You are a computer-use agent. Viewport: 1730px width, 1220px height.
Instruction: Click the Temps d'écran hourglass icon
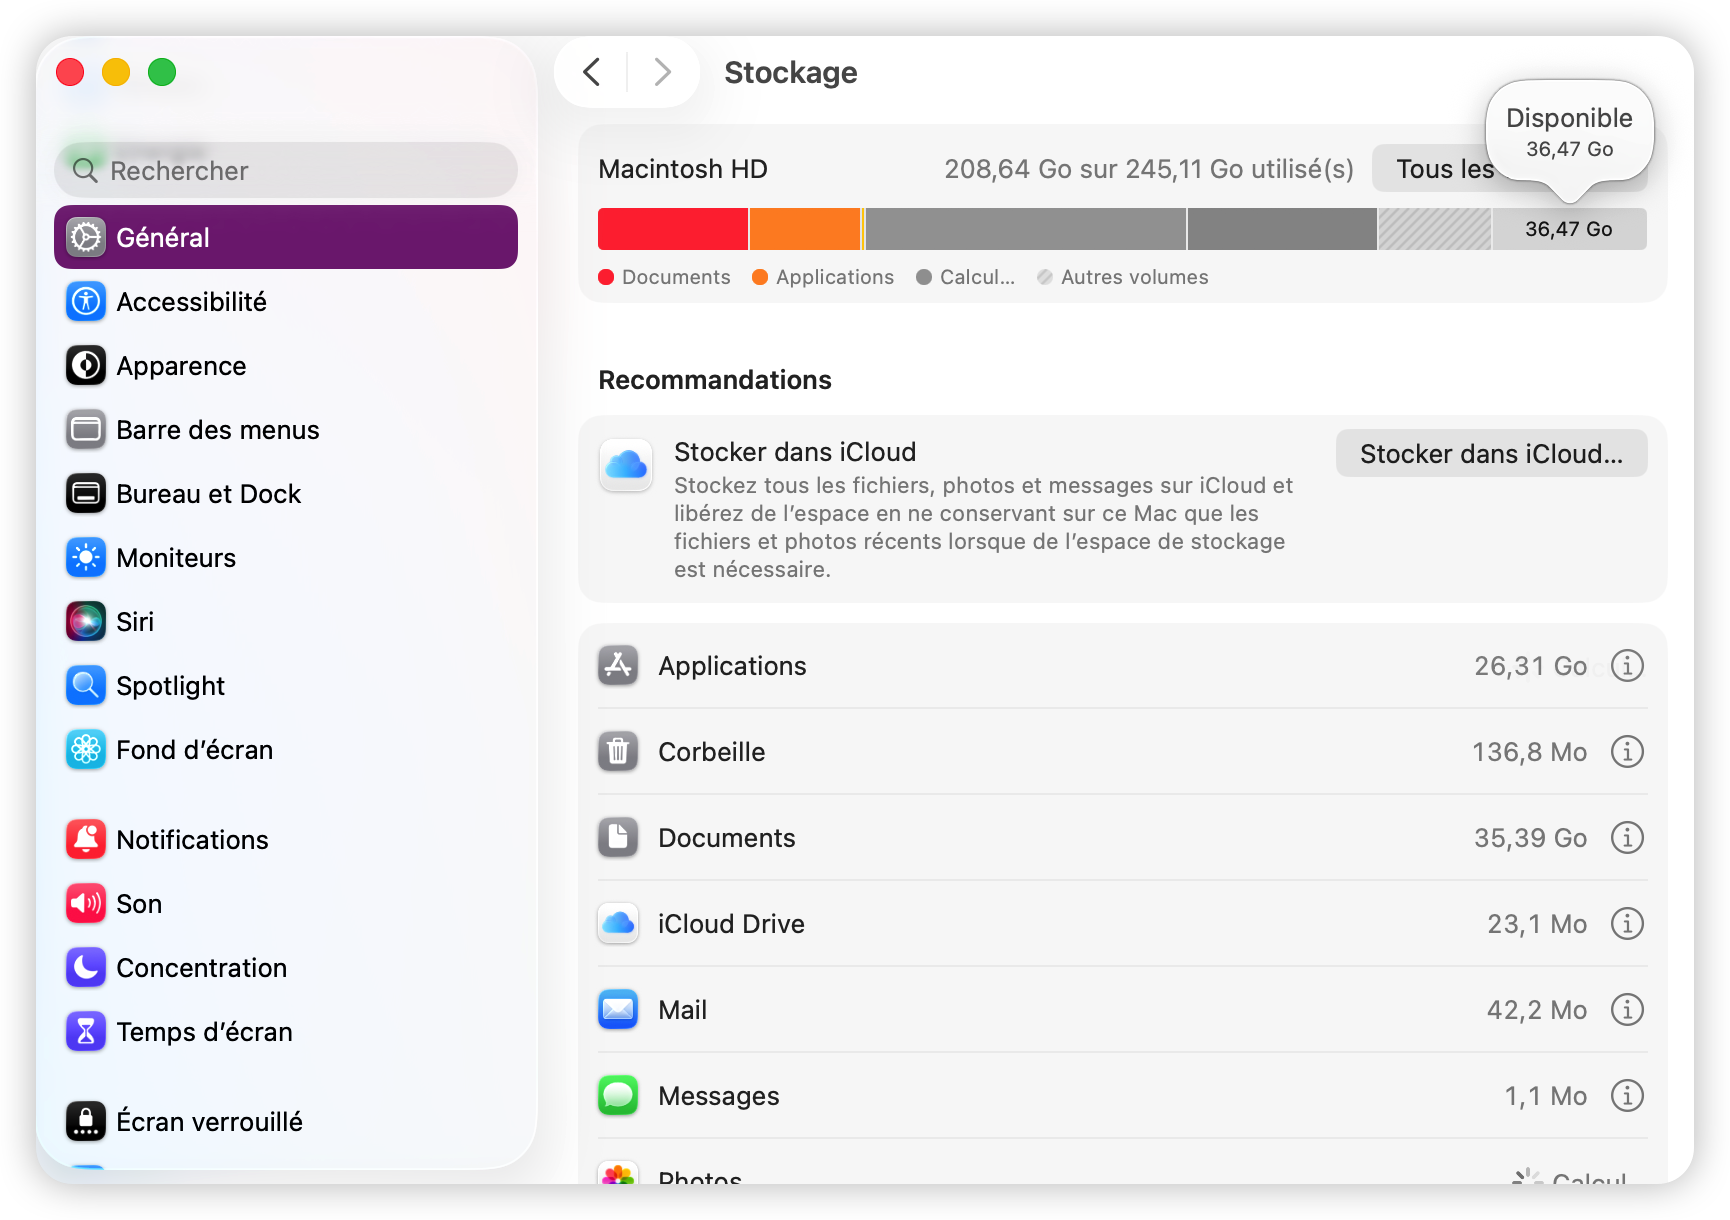click(86, 1031)
